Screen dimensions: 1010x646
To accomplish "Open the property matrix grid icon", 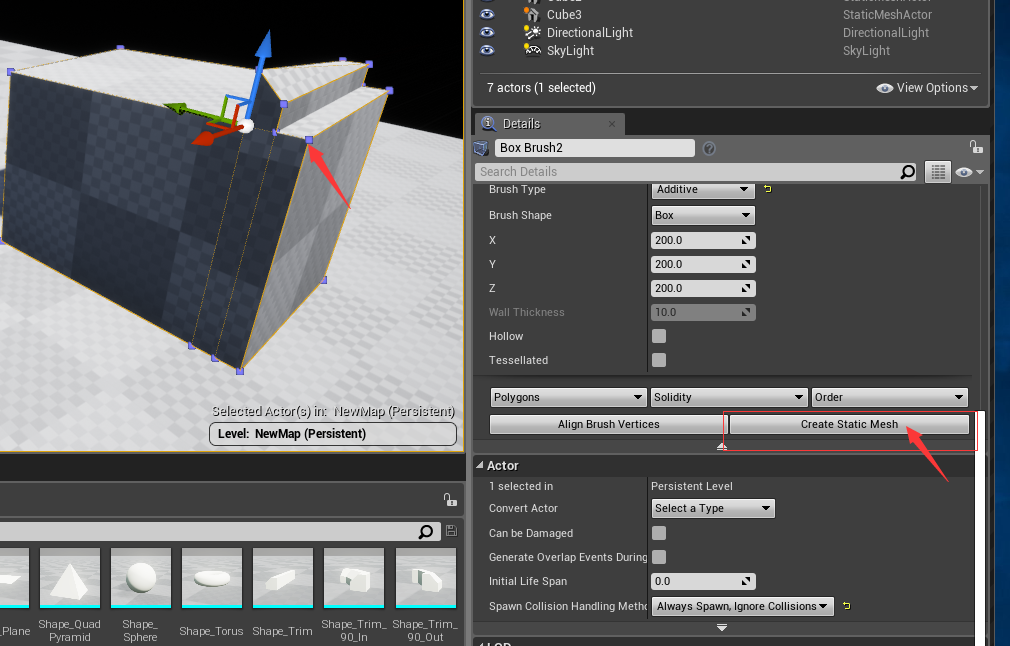I will [937, 172].
